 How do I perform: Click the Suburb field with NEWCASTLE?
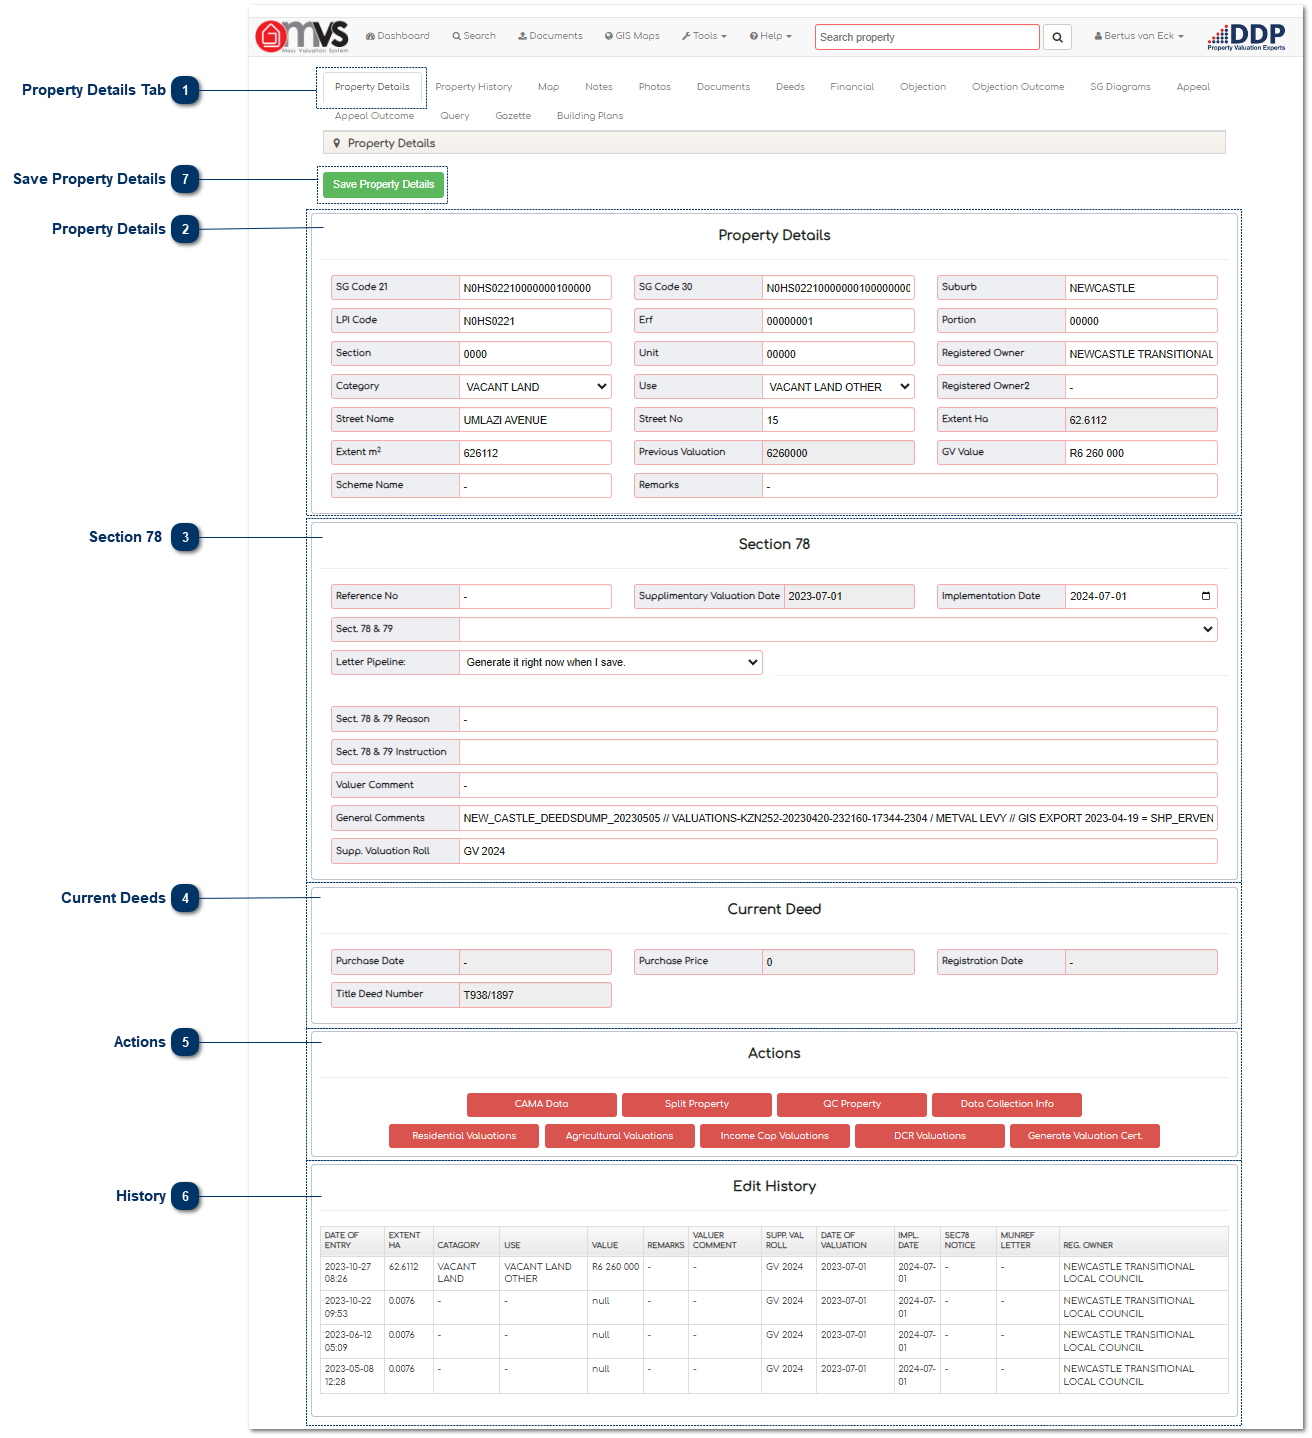[x=1141, y=288]
